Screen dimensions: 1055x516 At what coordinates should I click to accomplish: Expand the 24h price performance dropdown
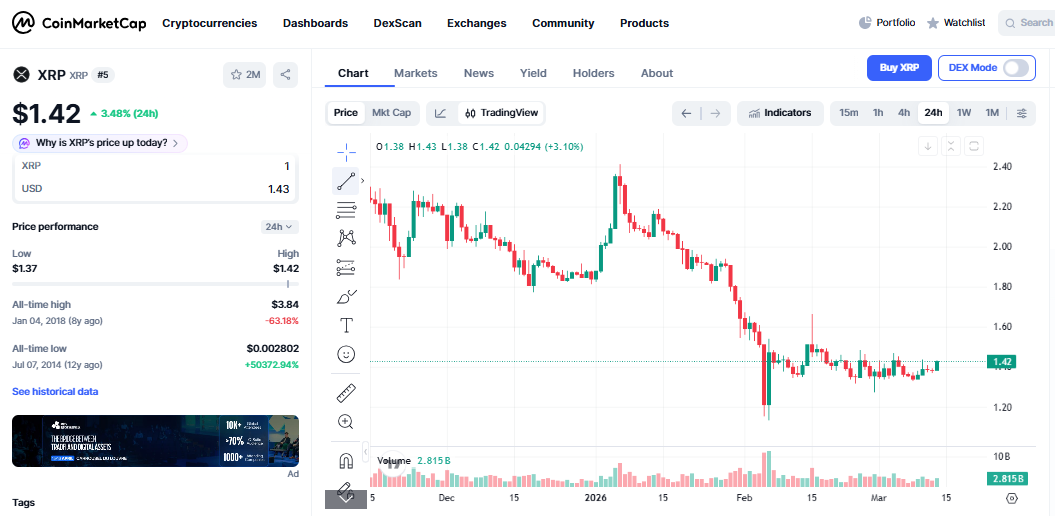[279, 227]
